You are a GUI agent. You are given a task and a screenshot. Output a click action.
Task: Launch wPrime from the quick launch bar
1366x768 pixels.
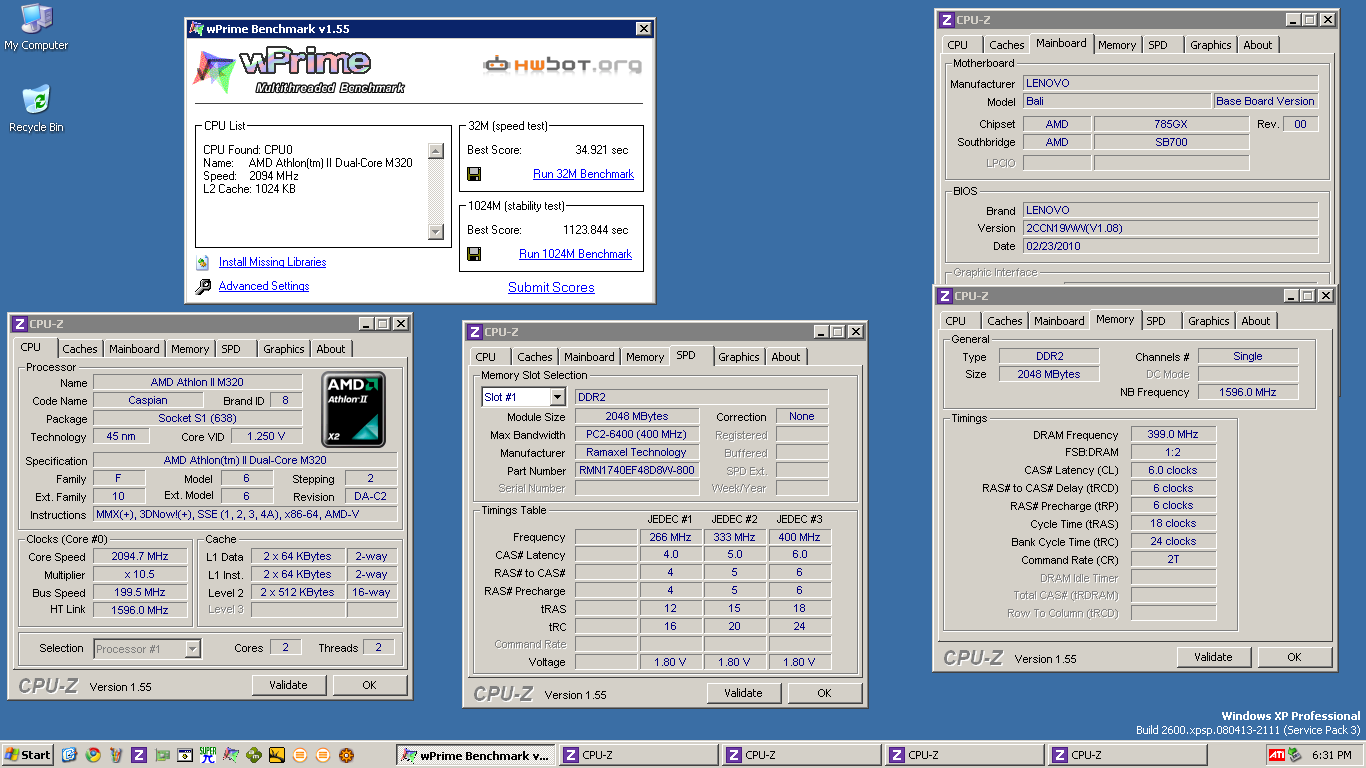coord(231,755)
